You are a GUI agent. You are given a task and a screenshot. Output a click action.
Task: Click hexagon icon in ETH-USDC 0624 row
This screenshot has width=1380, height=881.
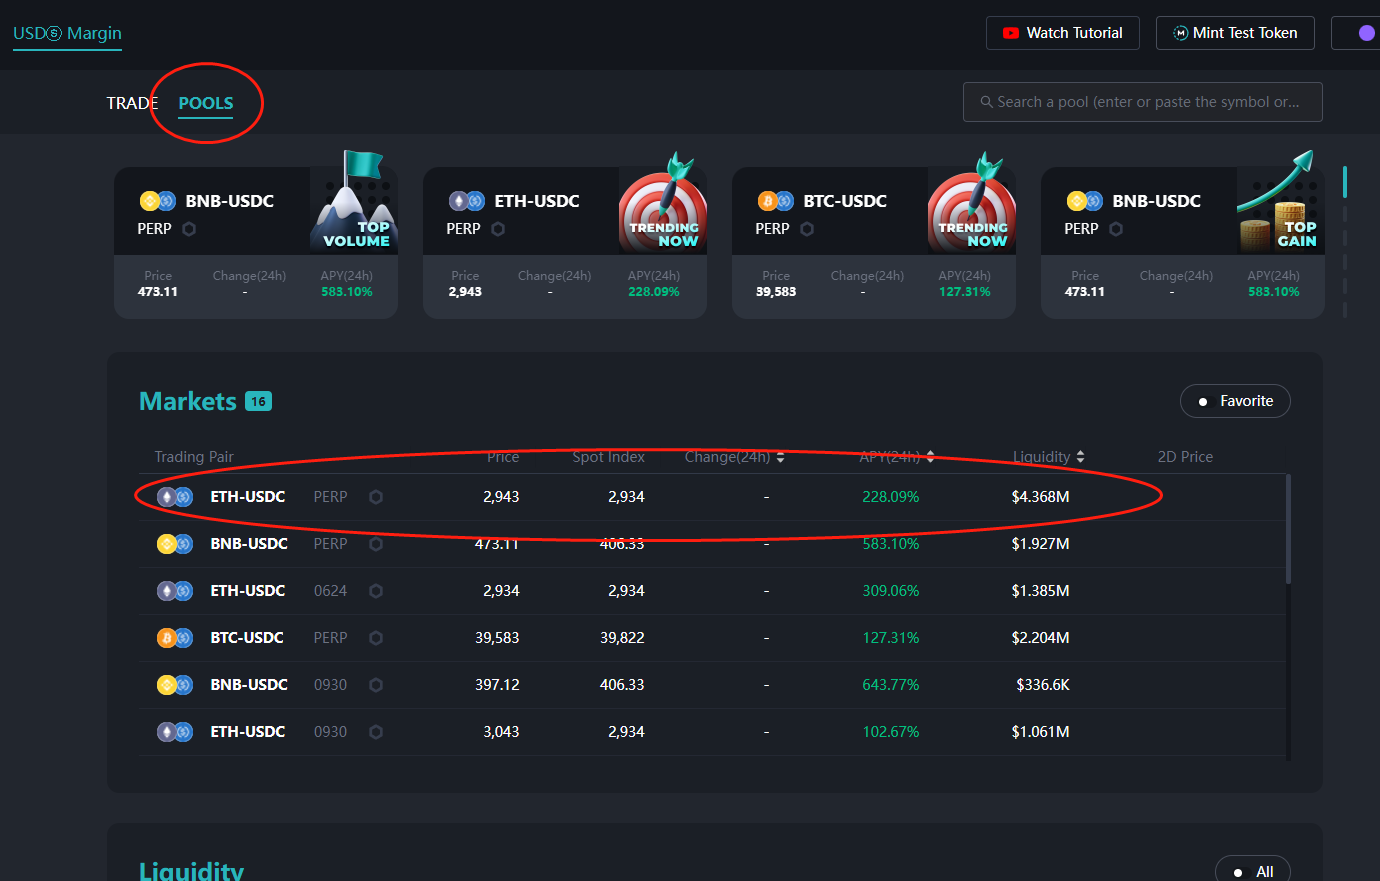[376, 591]
